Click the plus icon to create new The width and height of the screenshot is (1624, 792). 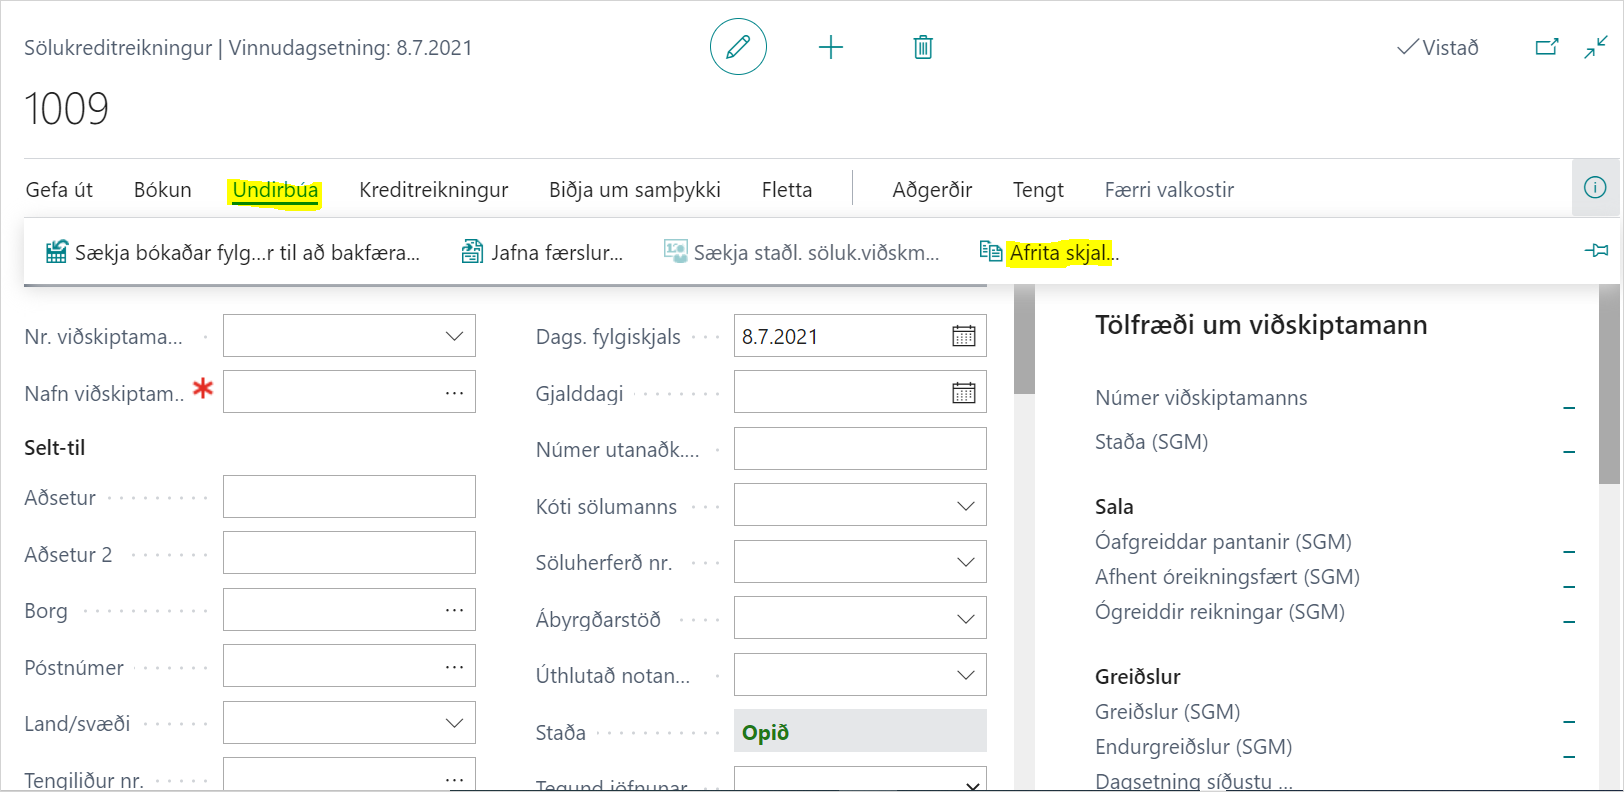point(830,47)
